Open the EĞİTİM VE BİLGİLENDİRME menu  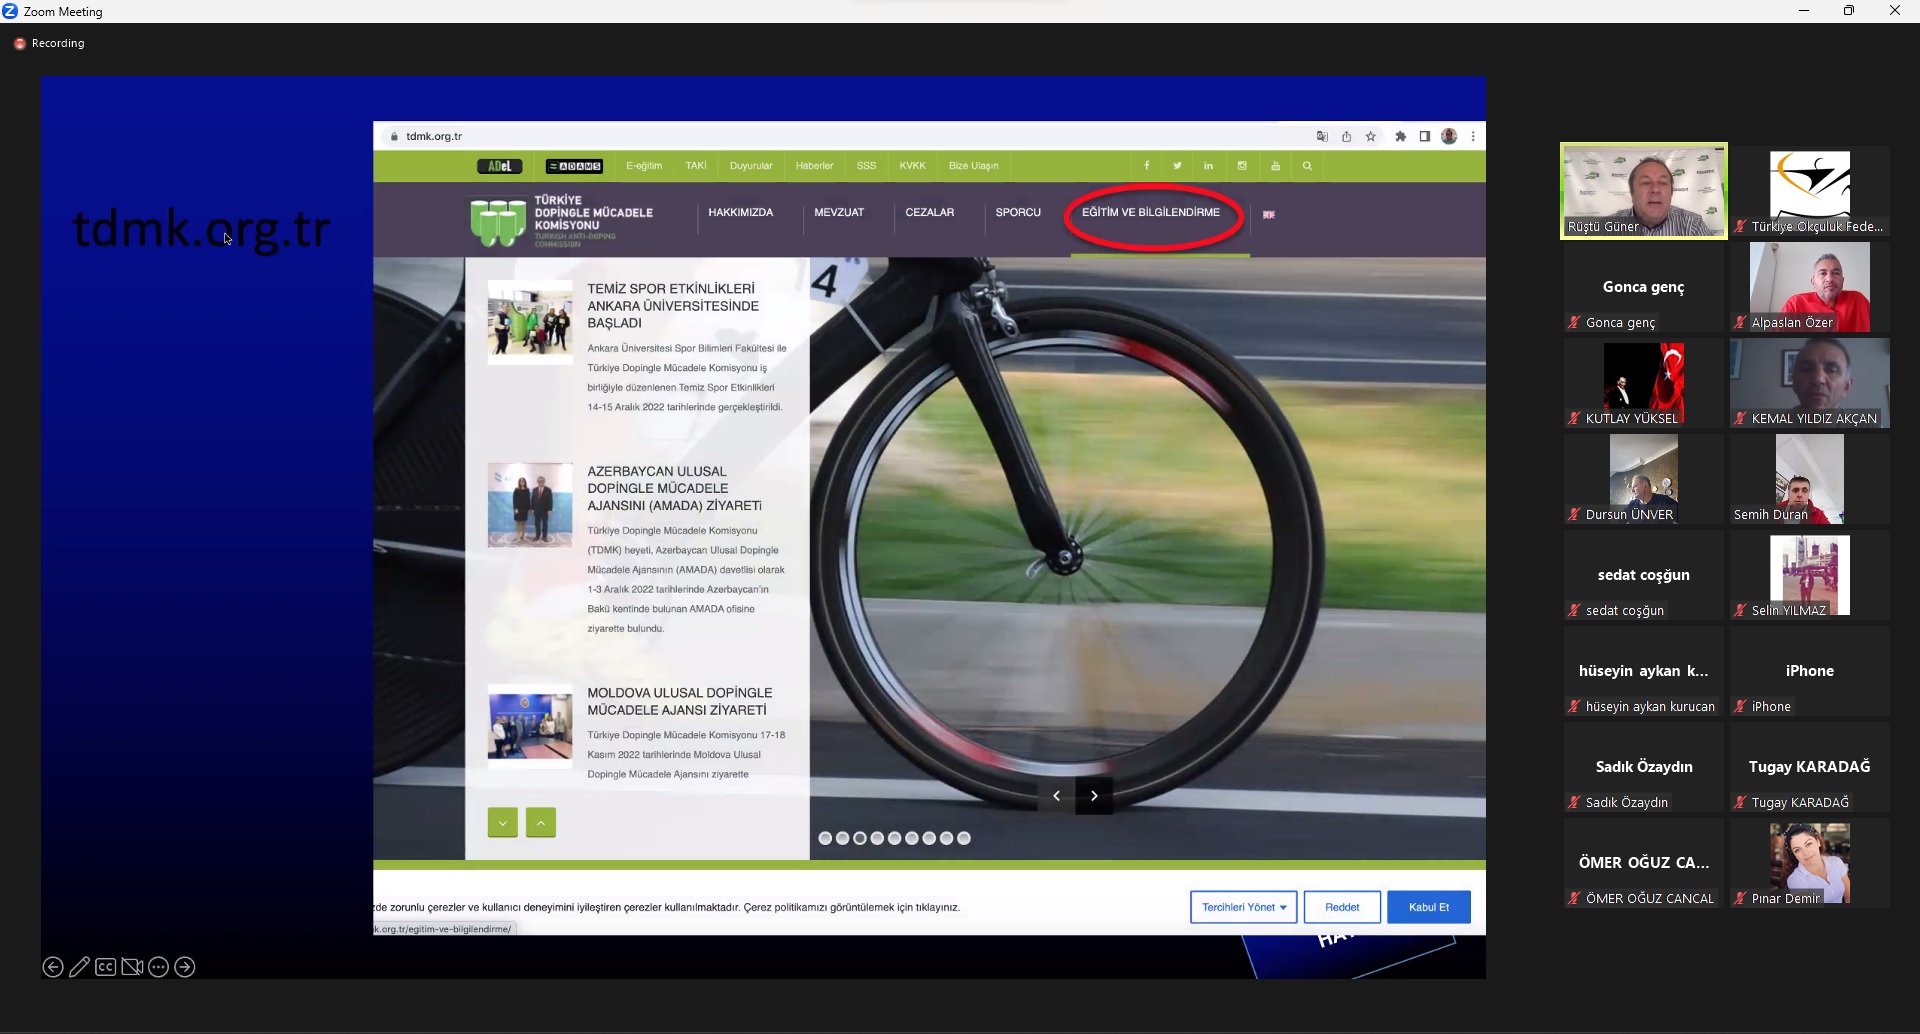point(1151,213)
